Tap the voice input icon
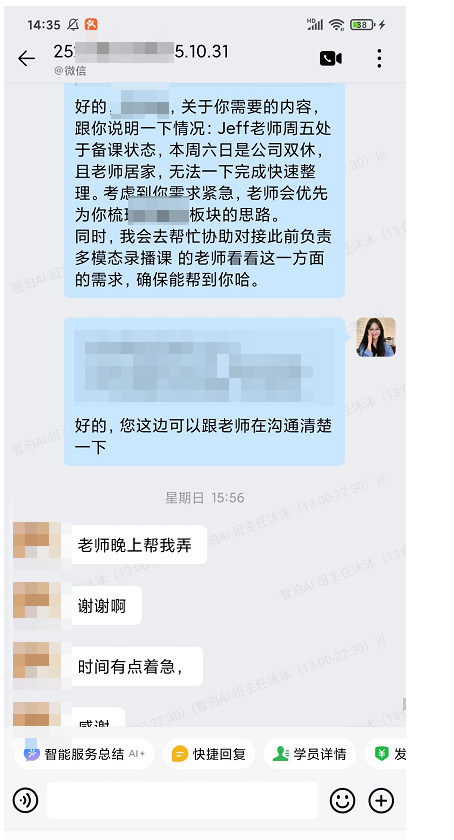Image resolution: width=454 pixels, height=840 pixels. coord(25,801)
